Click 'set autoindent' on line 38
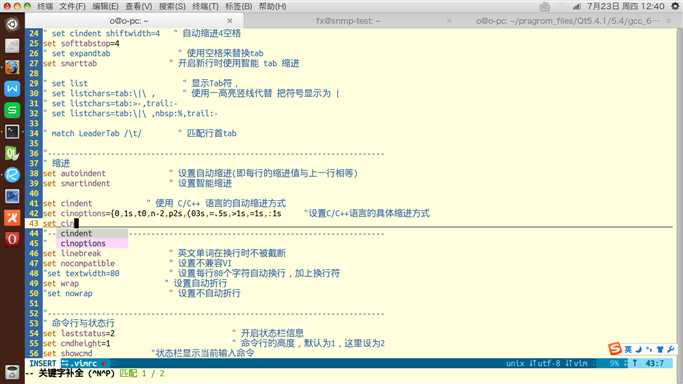This screenshot has width=683, height=384. point(74,173)
